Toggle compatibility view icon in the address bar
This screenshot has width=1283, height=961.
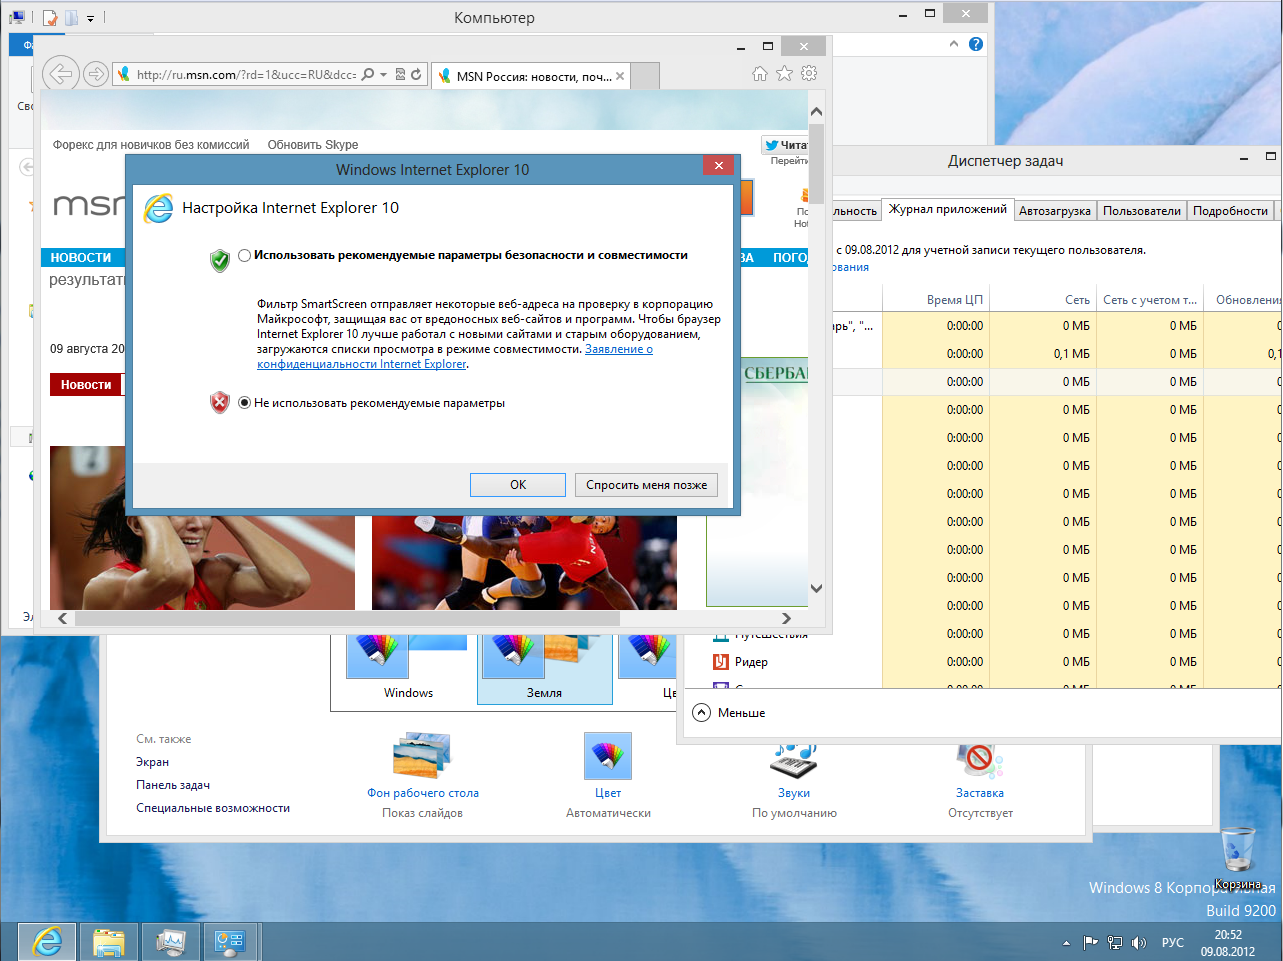coord(400,74)
